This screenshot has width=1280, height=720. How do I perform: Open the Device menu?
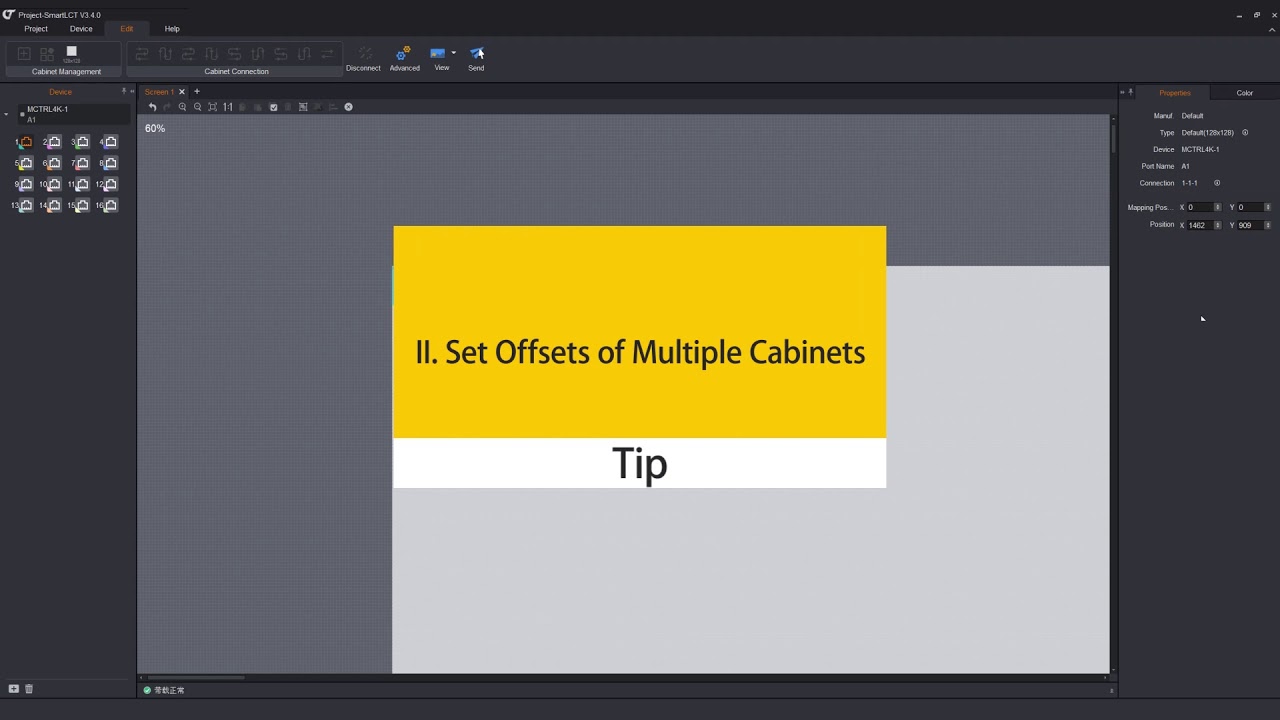click(81, 29)
